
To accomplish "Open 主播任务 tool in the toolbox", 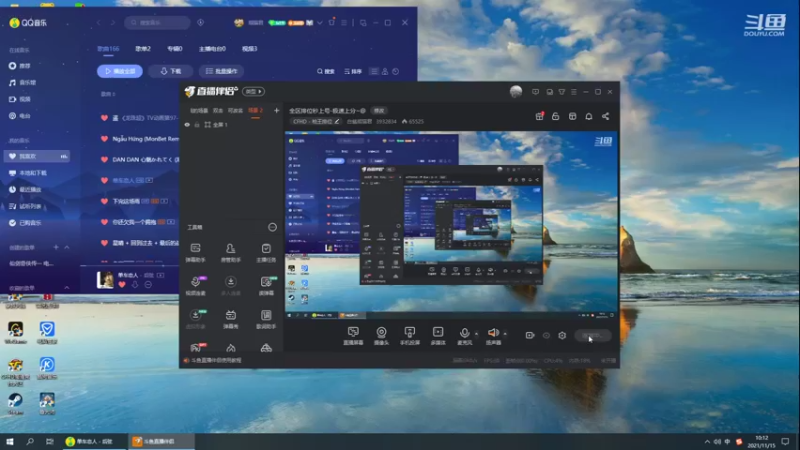I will pos(266,252).
